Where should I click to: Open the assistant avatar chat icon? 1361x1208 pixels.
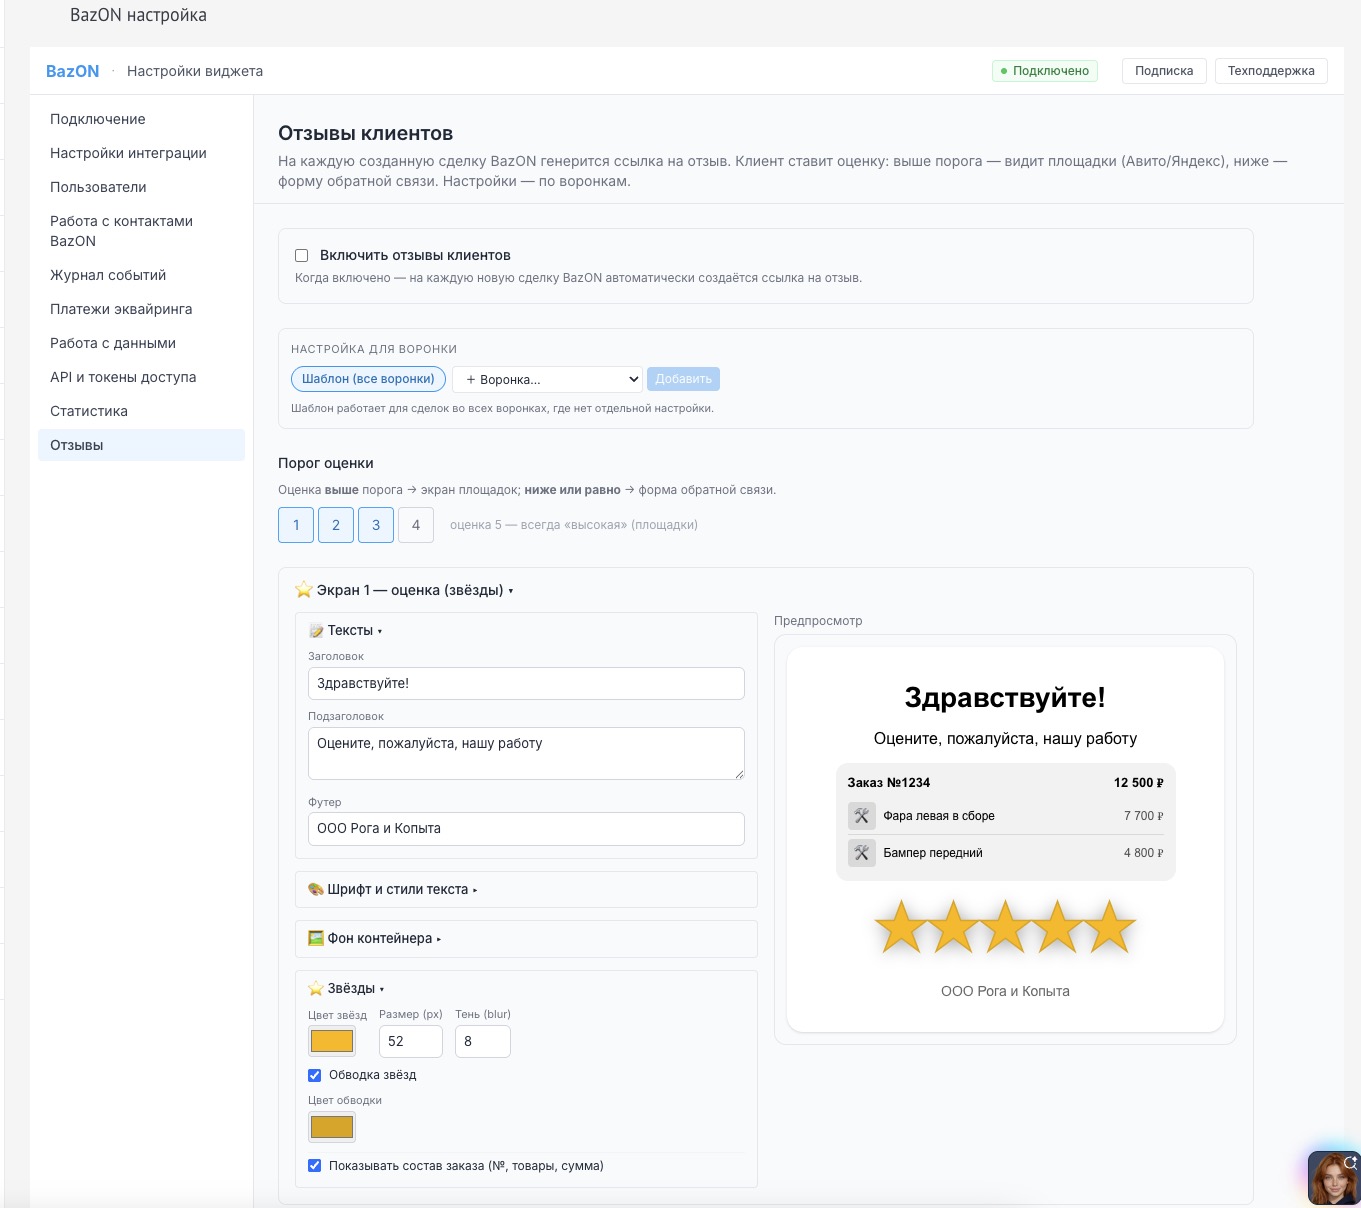point(1334,1178)
